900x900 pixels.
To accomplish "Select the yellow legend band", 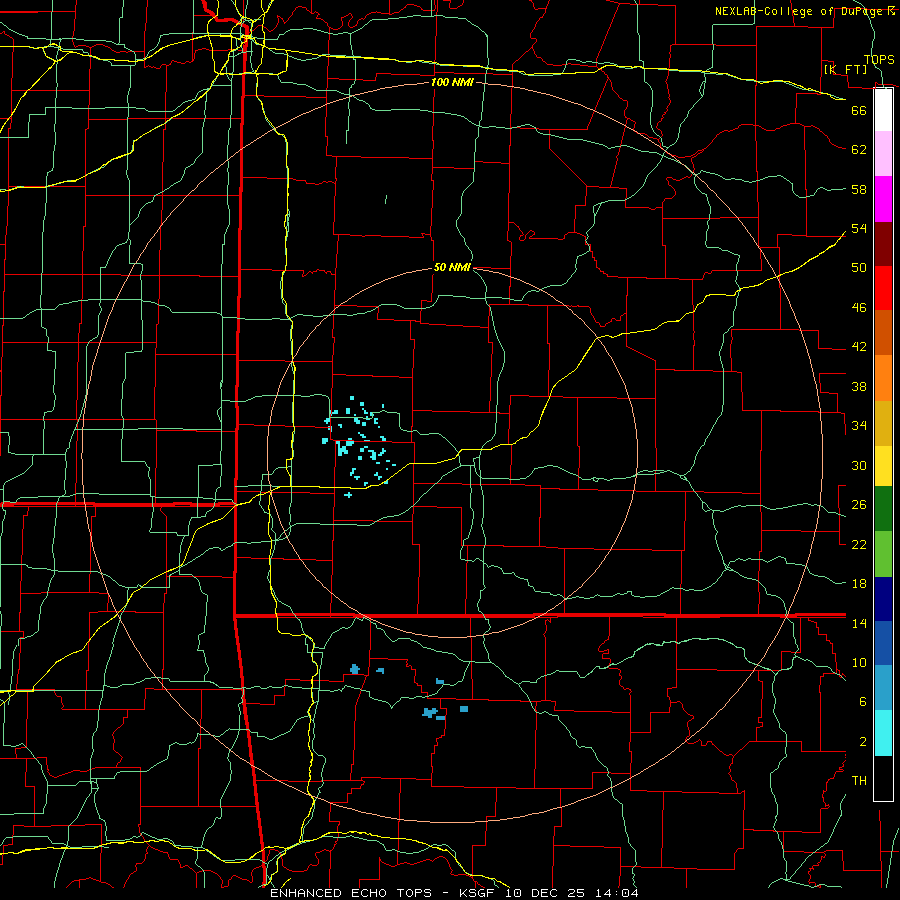I will 883,466.
